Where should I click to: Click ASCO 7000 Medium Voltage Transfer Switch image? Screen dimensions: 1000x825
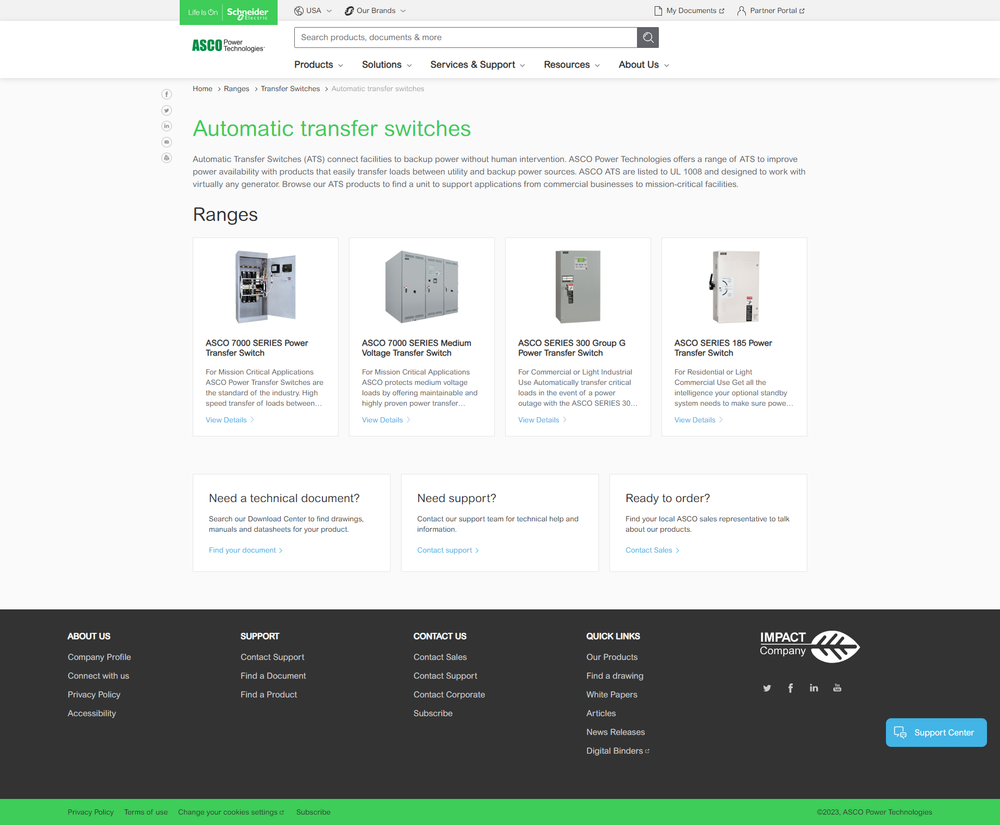[422, 286]
